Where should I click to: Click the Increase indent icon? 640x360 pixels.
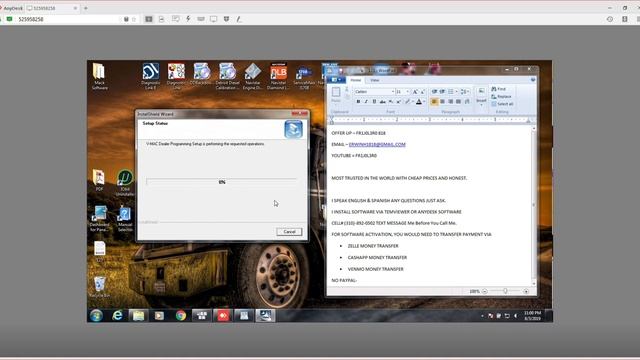tap(442, 91)
